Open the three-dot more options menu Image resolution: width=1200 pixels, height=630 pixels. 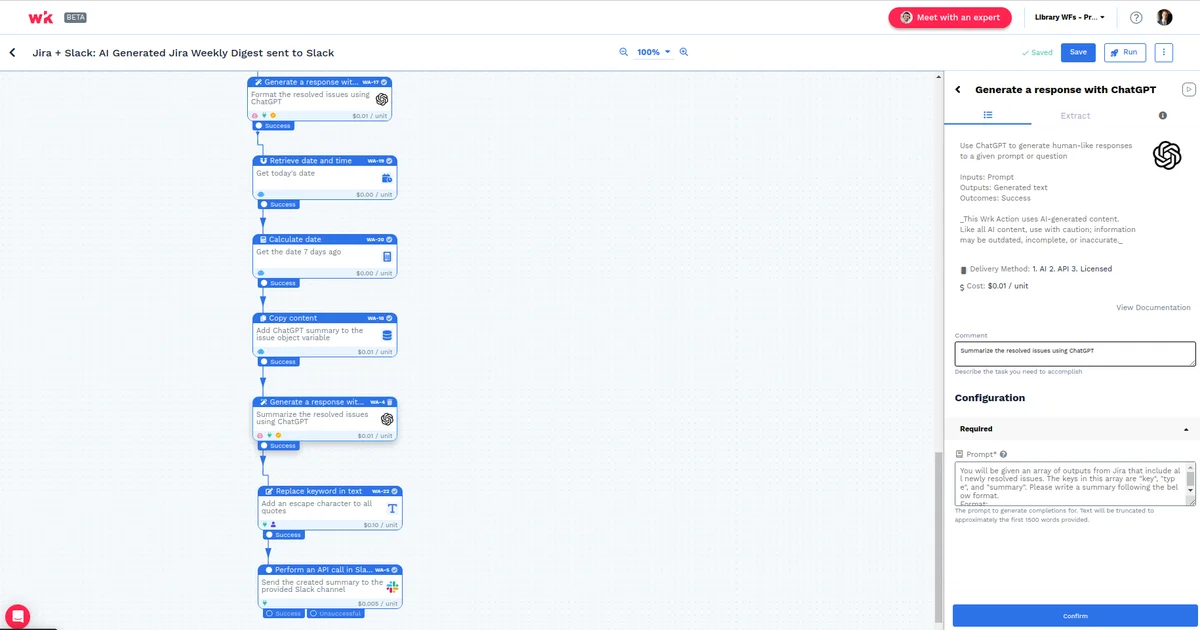click(x=1164, y=52)
